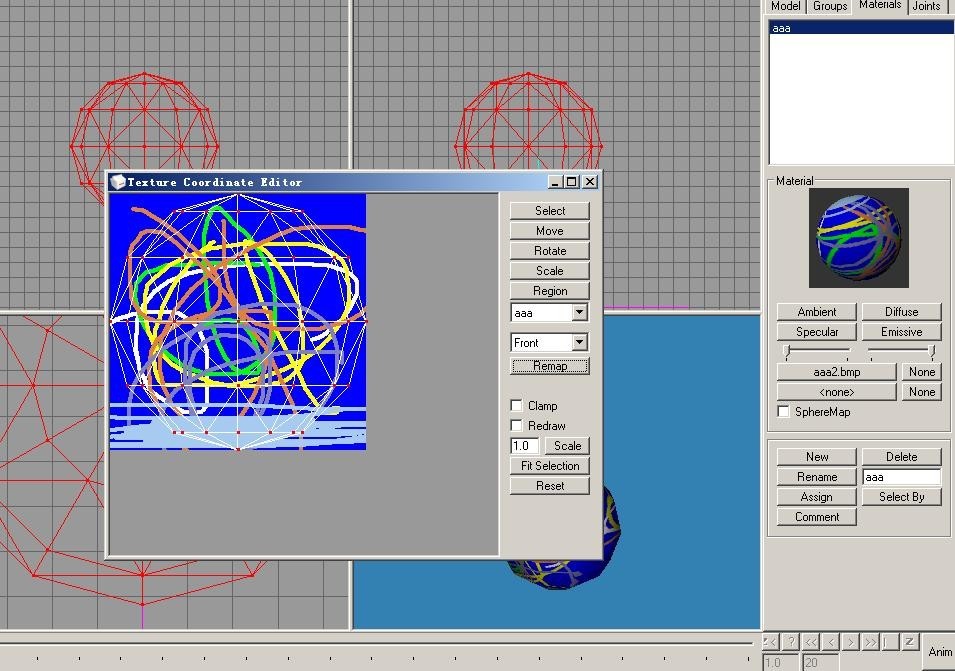This screenshot has width=955, height=671.
Task: Click None button beside <none> texture
Action: pos(922,392)
